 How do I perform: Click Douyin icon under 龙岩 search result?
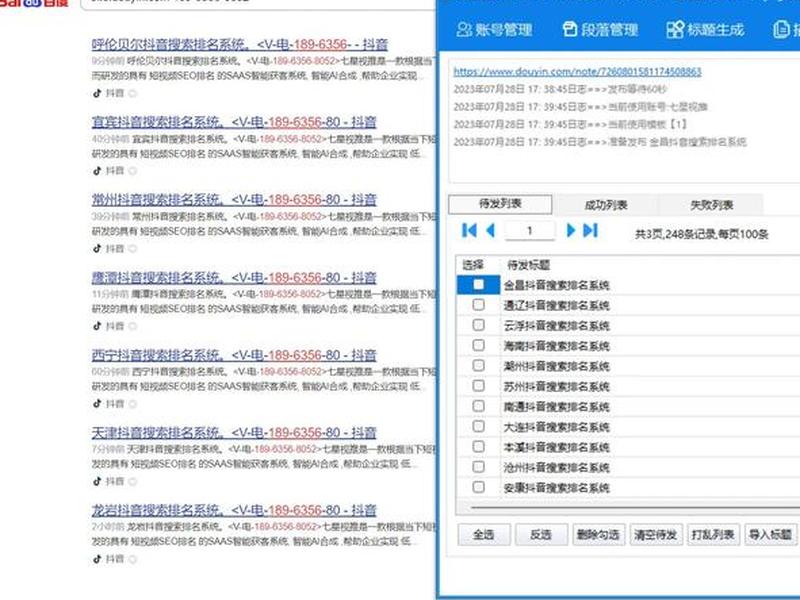97,559
